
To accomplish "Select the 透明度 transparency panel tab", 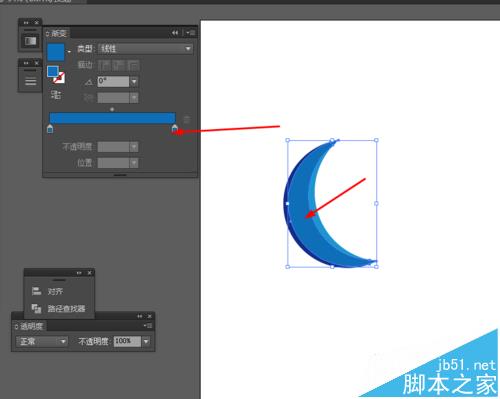I will click(29, 326).
